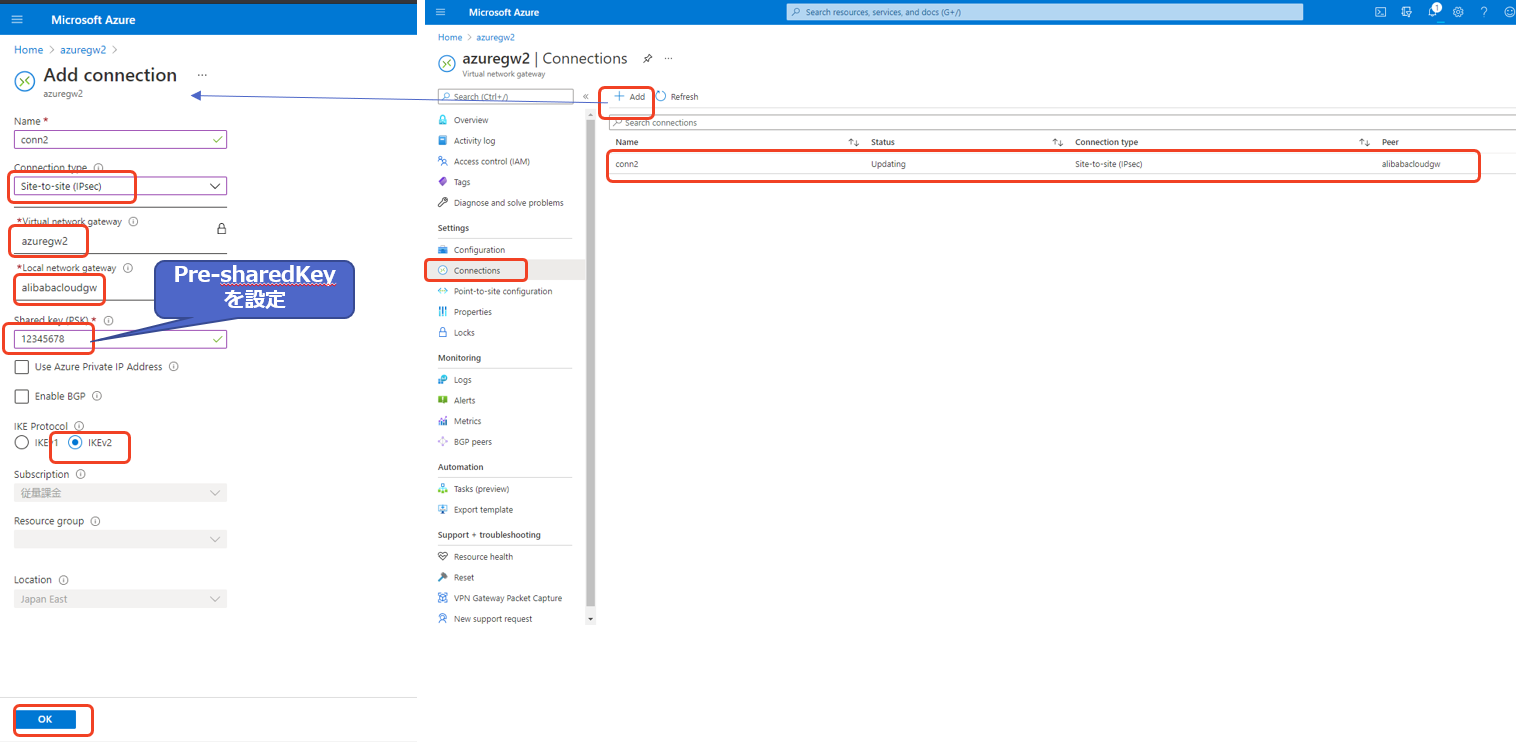Open portal settings gear icon
The height and width of the screenshot is (743, 1533).
[1458, 12]
